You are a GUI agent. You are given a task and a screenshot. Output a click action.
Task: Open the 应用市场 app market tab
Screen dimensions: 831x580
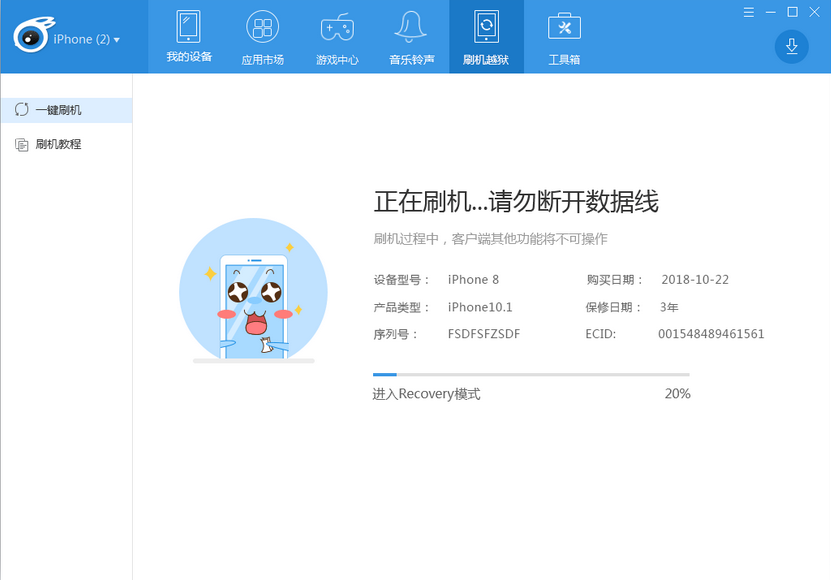[x=263, y=37]
